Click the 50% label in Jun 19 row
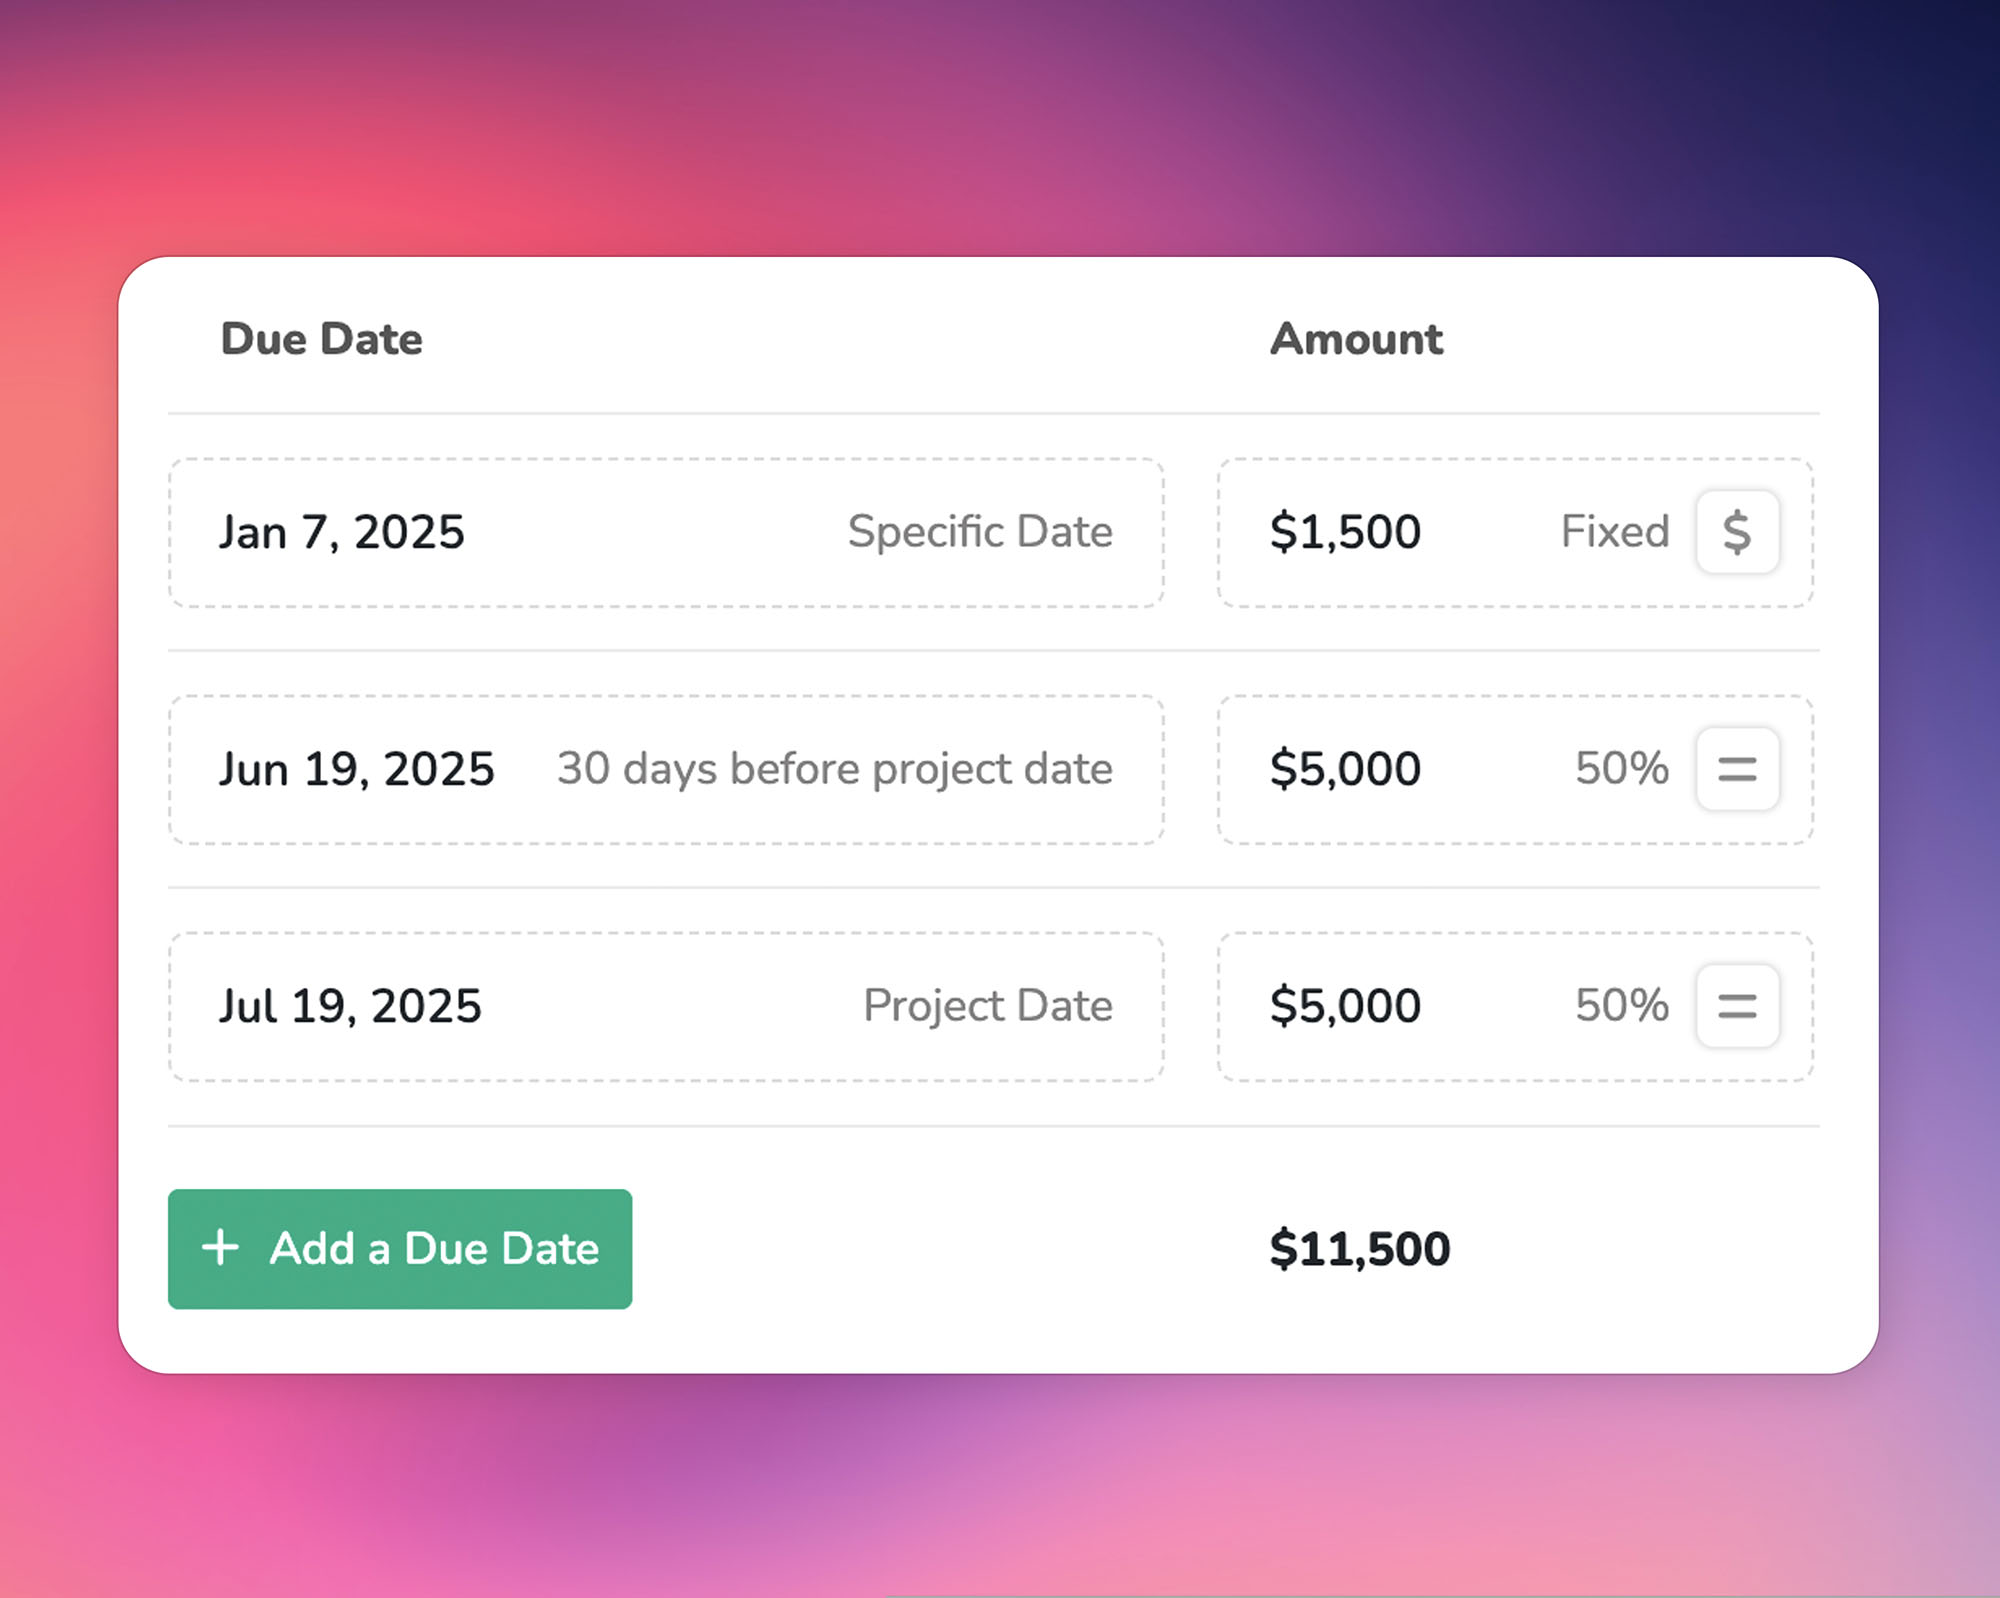 pyautogui.click(x=1622, y=768)
